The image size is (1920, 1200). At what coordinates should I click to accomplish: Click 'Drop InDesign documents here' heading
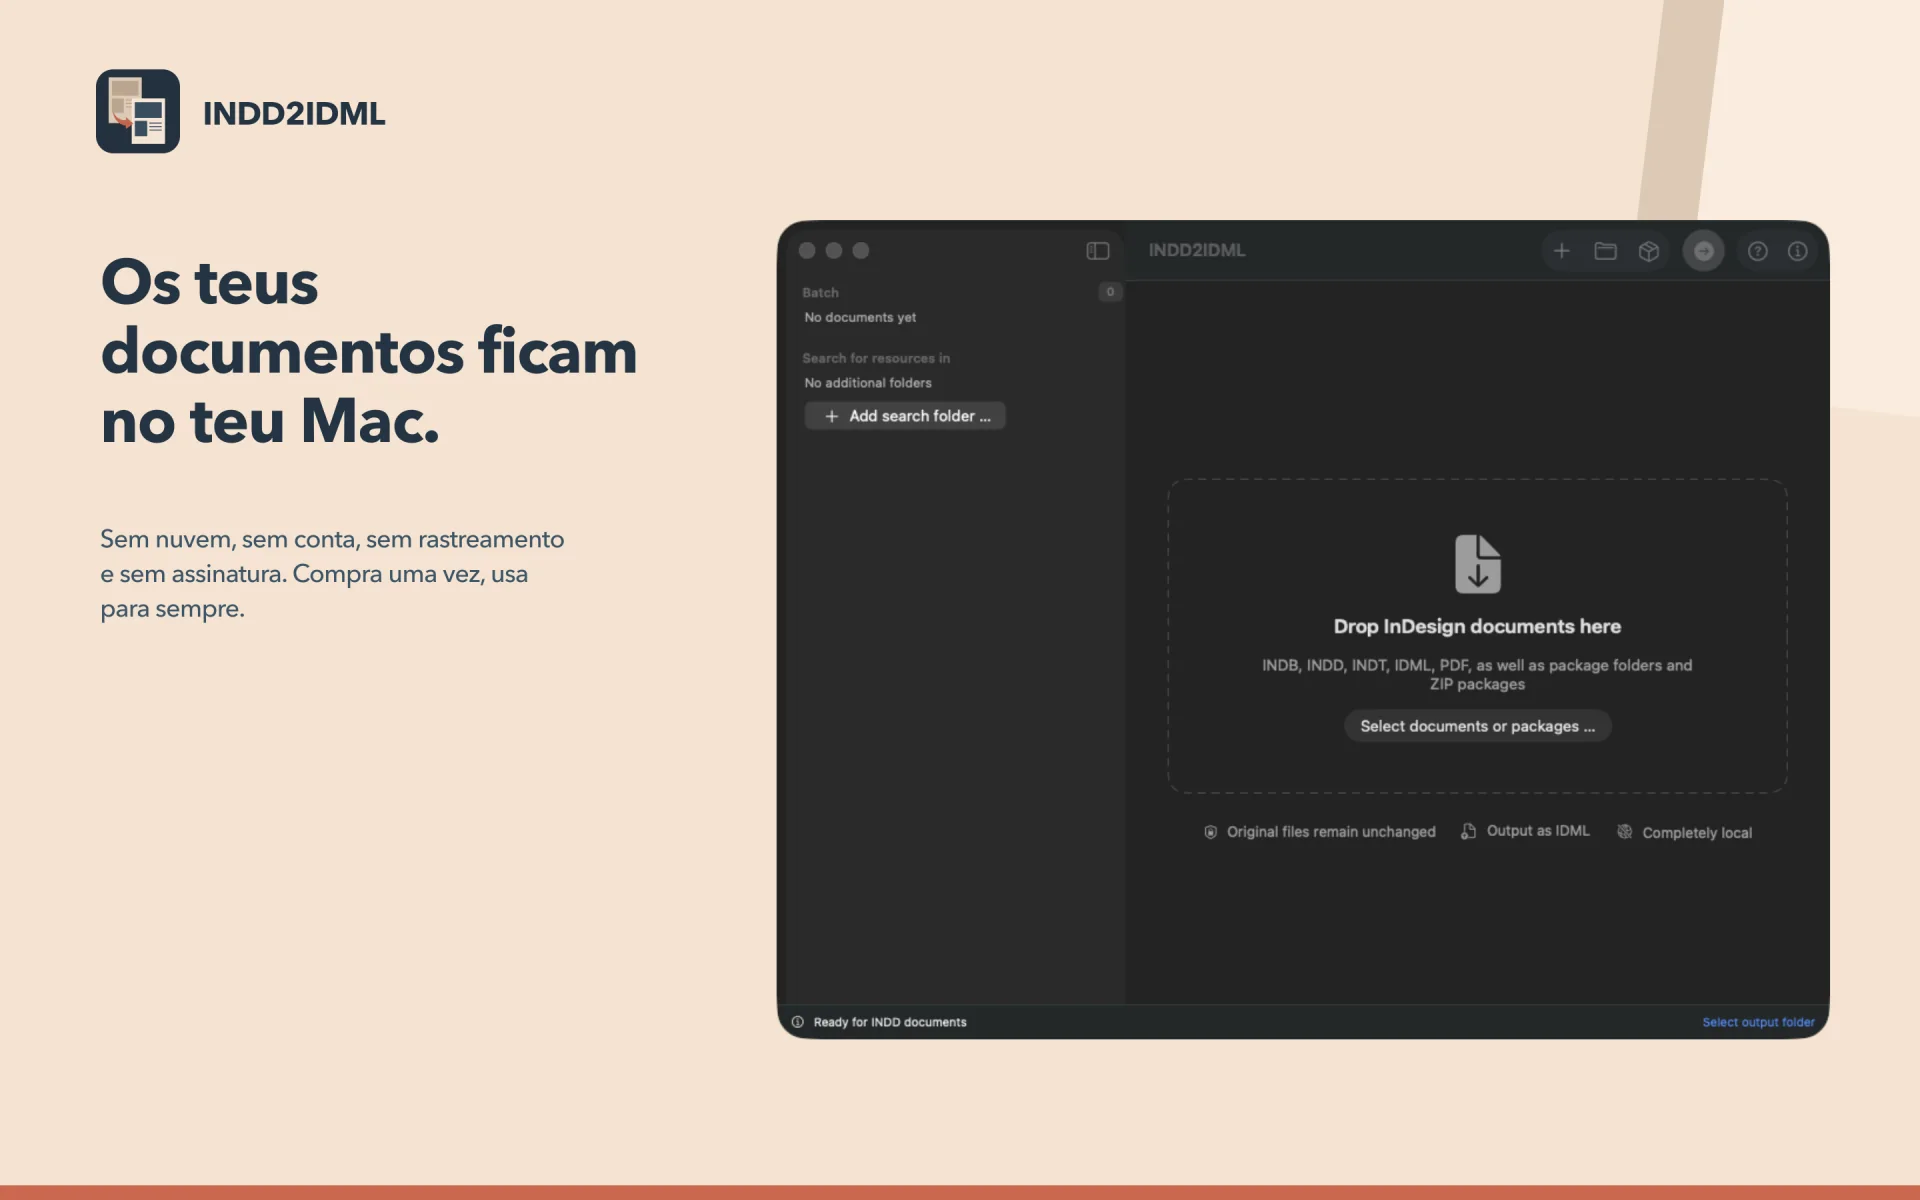[1477, 626]
